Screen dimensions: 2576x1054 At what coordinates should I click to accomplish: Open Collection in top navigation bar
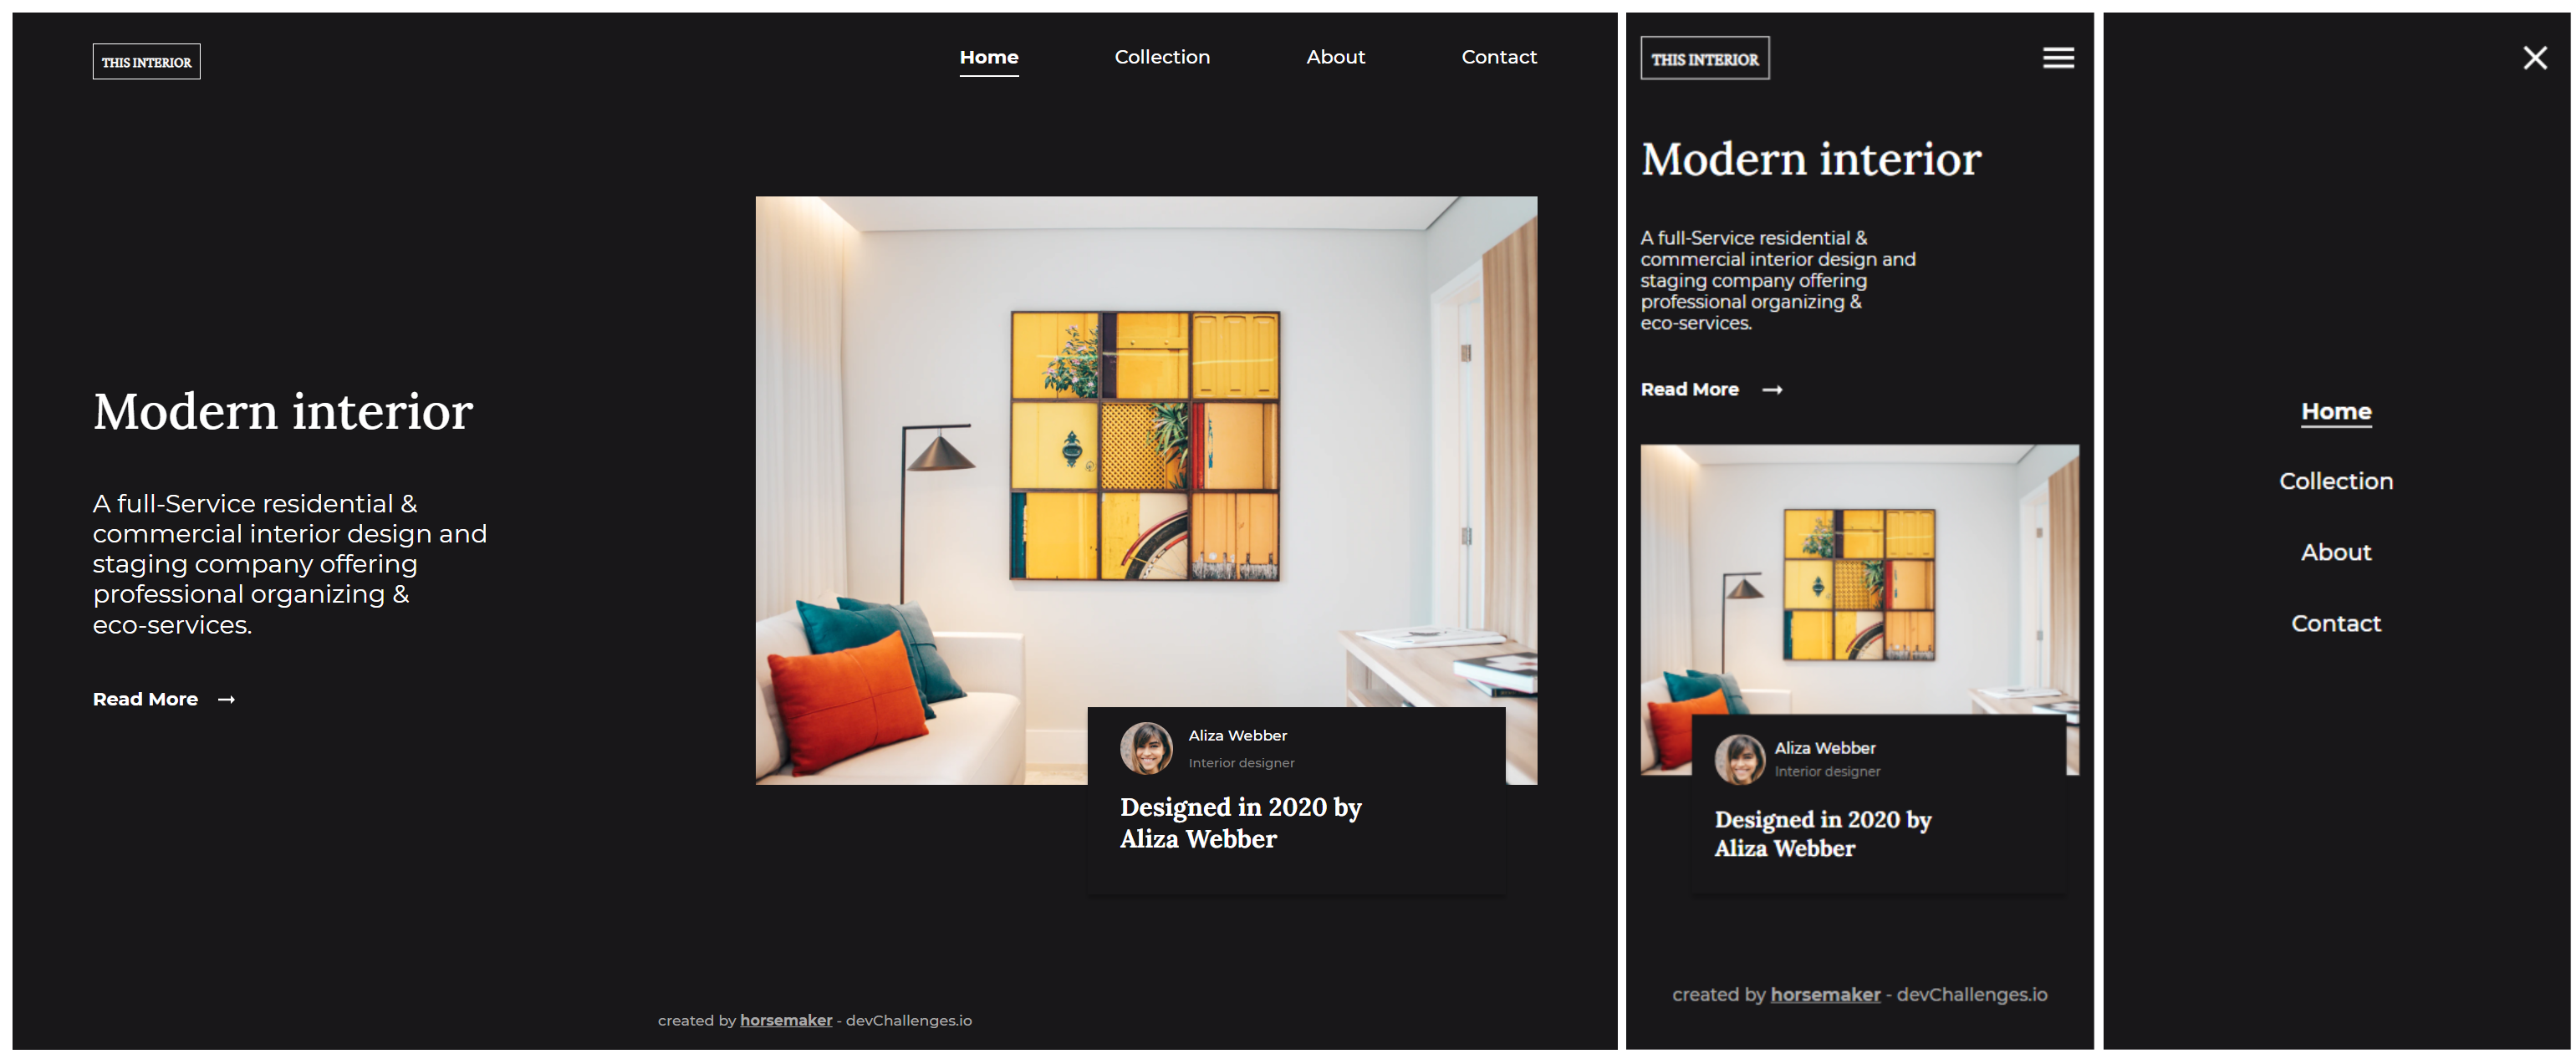coord(1161,57)
